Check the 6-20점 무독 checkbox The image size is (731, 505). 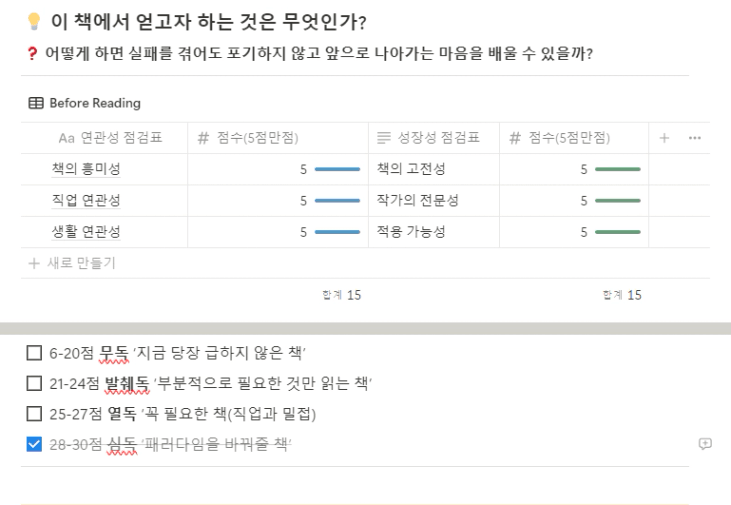click(x=34, y=353)
